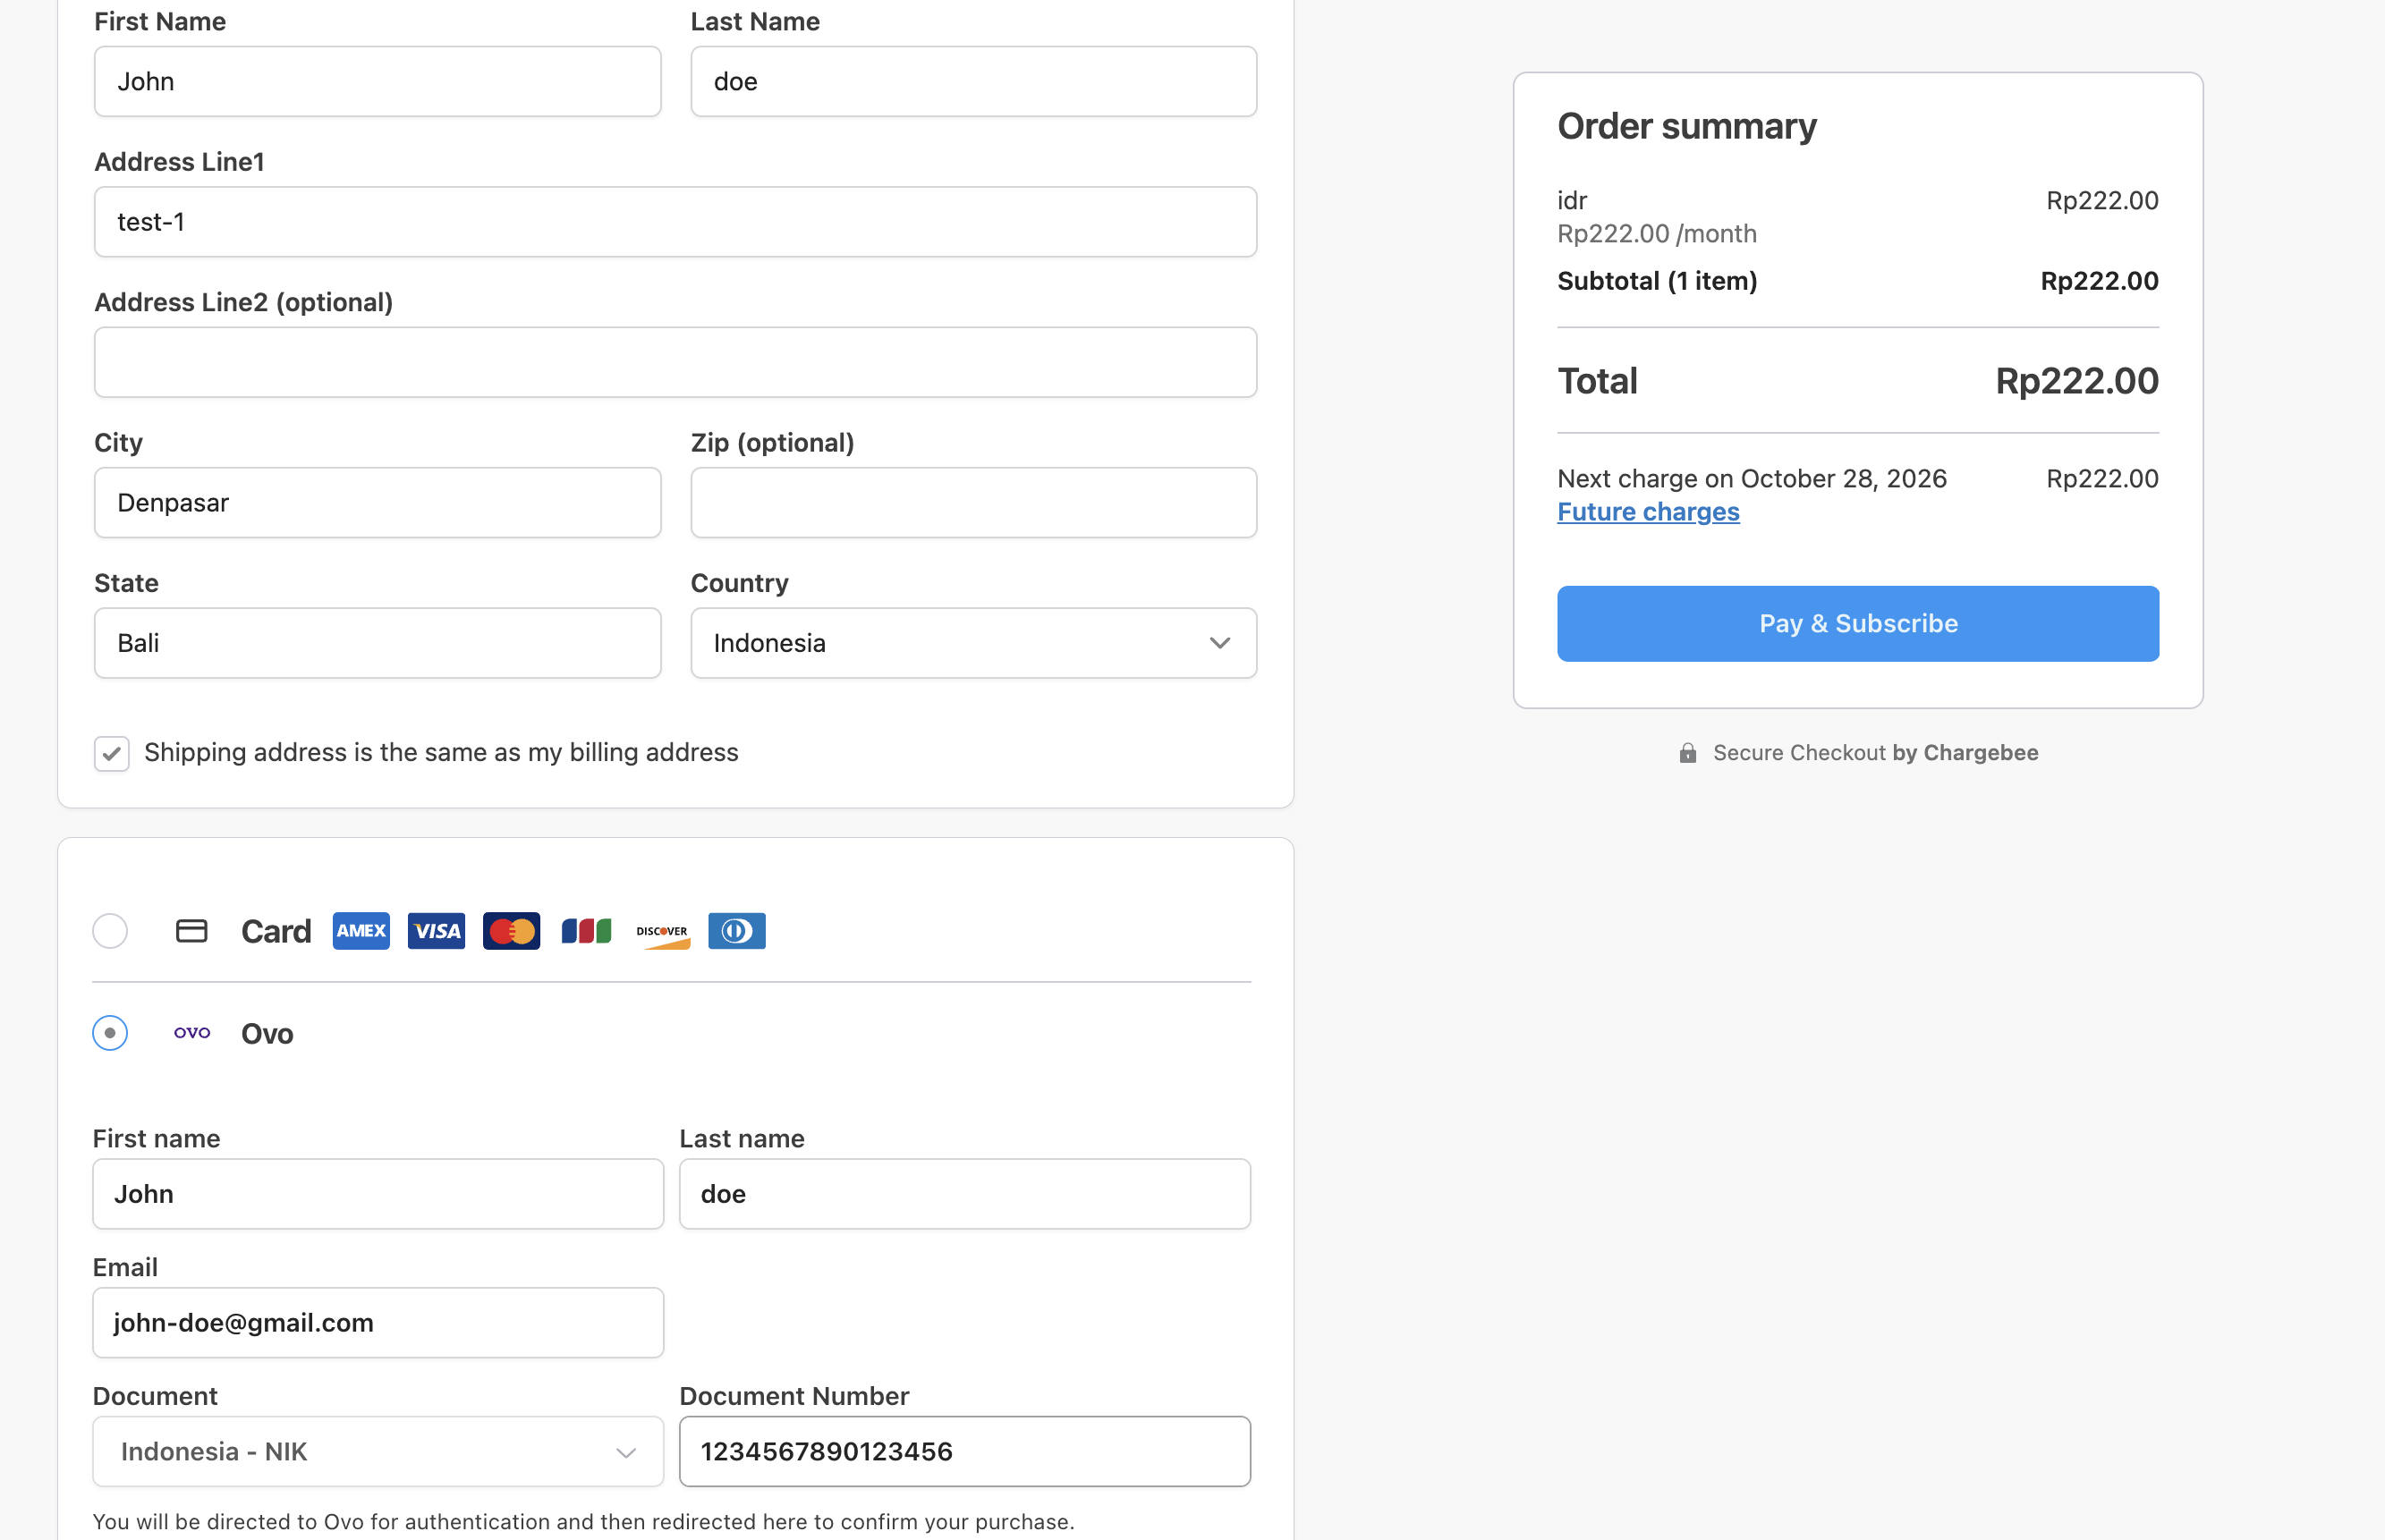Screen dimensions: 2385x1540
Task: Click the Mastercard logo
Action: 511,931
